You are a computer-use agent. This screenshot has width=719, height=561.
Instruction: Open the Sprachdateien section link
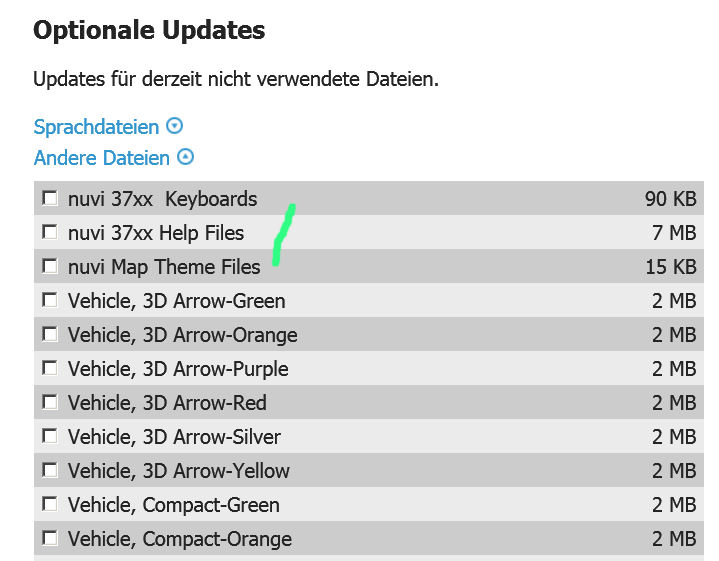96,127
